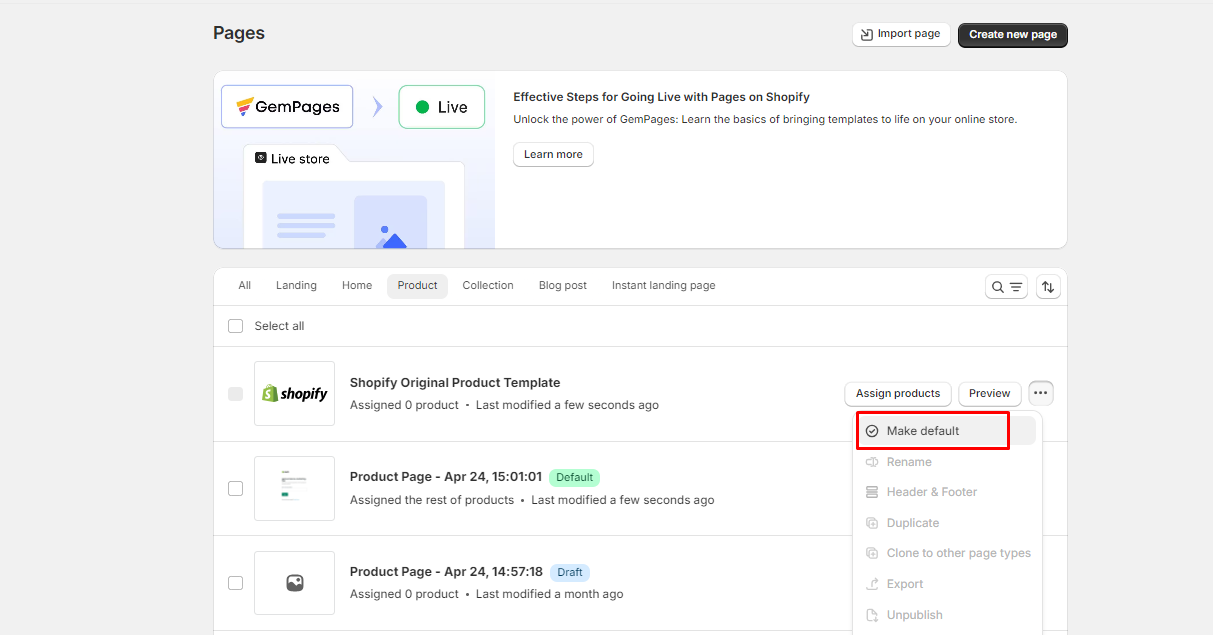The height and width of the screenshot is (635, 1213).
Task: Choose Make default from the context menu
Action: (924, 430)
